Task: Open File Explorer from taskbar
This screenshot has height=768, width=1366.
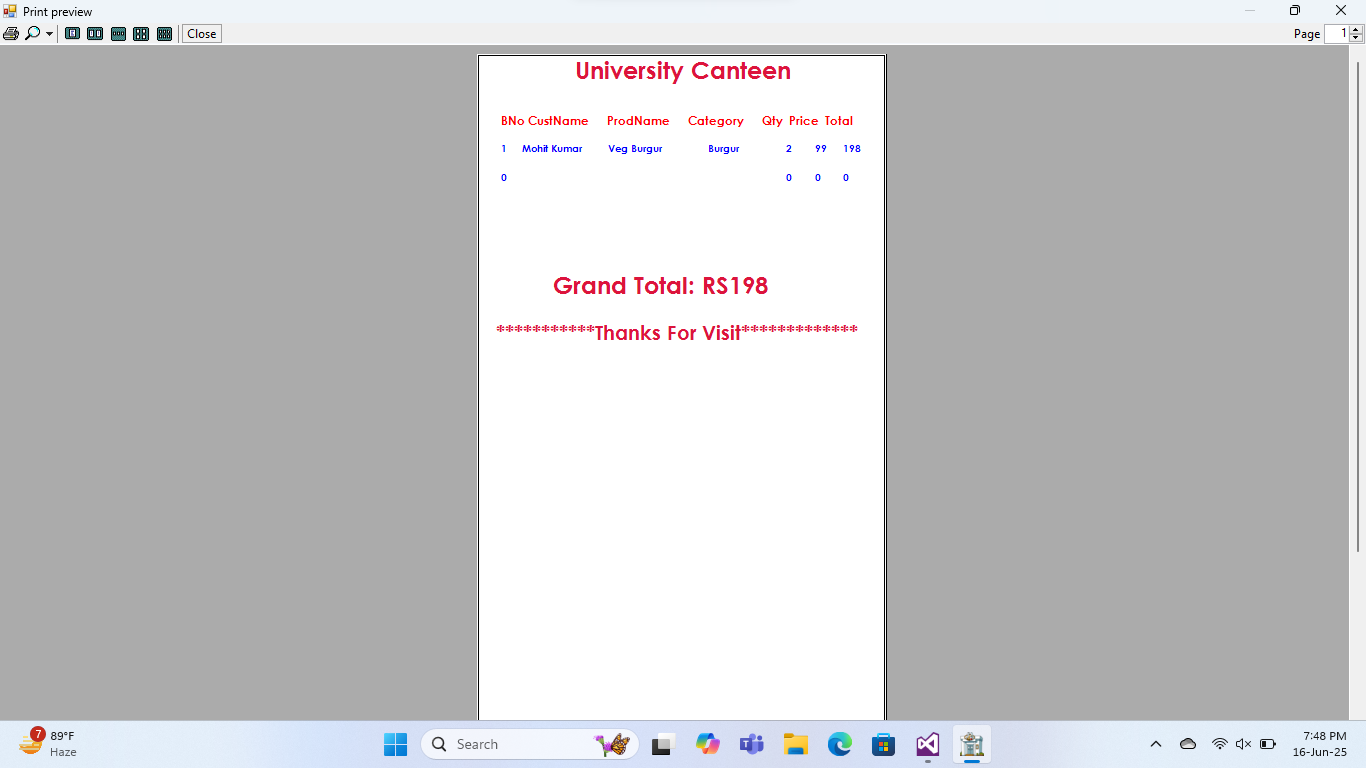Action: pyautogui.click(x=795, y=744)
